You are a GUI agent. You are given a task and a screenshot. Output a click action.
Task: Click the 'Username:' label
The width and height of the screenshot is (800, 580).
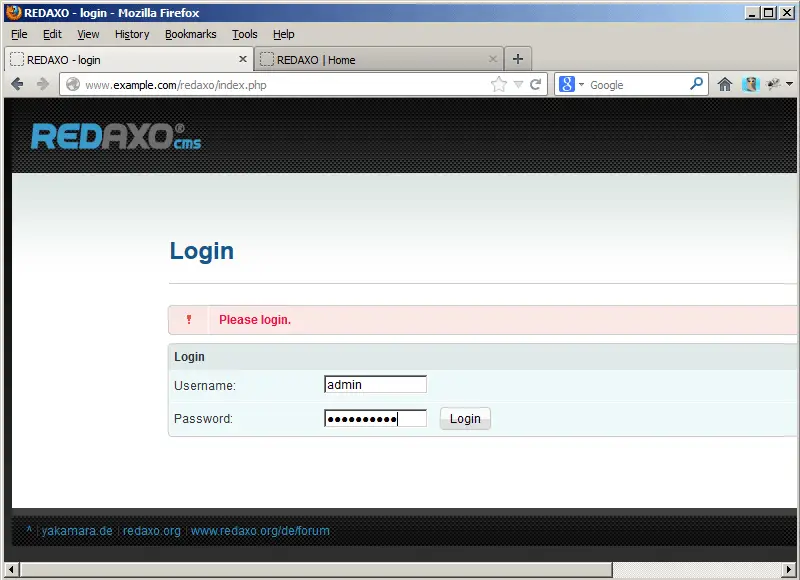point(205,386)
